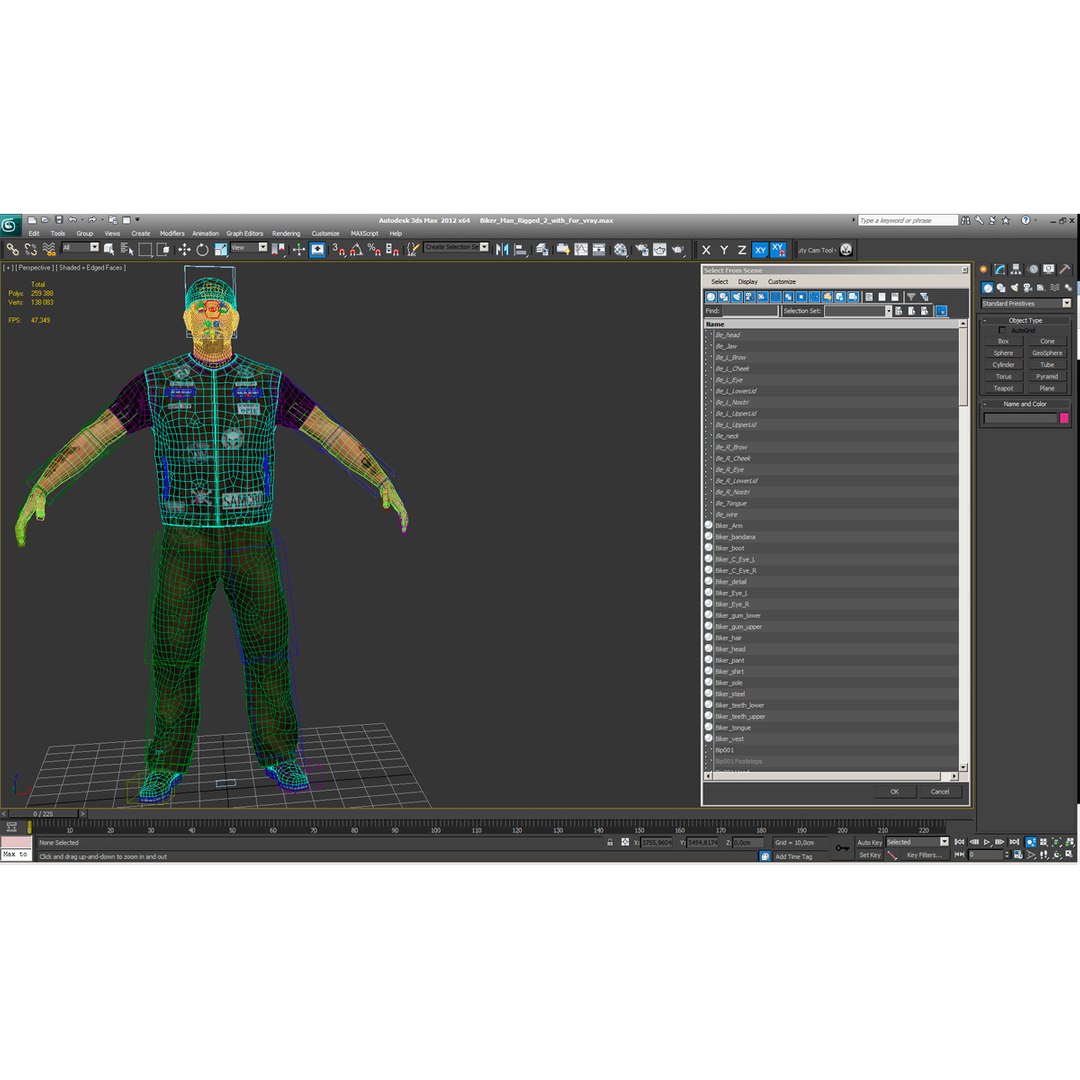Click the Save file icon in title bar
This screenshot has height=1080, width=1080.
[59, 220]
